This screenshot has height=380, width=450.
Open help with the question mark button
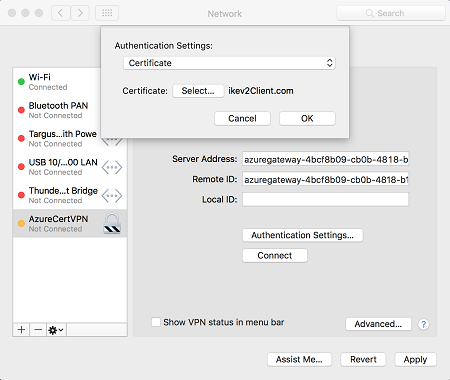pos(423,324)
